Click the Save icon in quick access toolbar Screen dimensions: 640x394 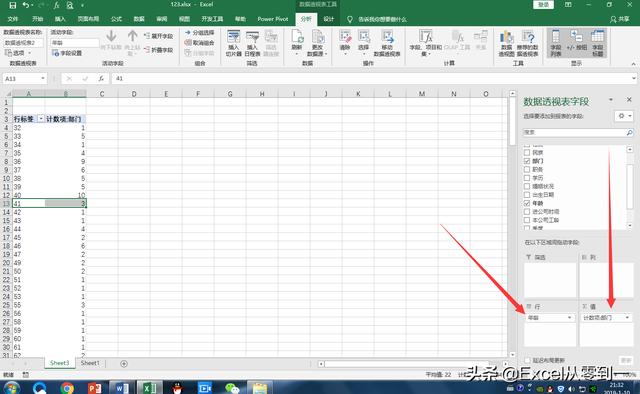coord(12,5)
